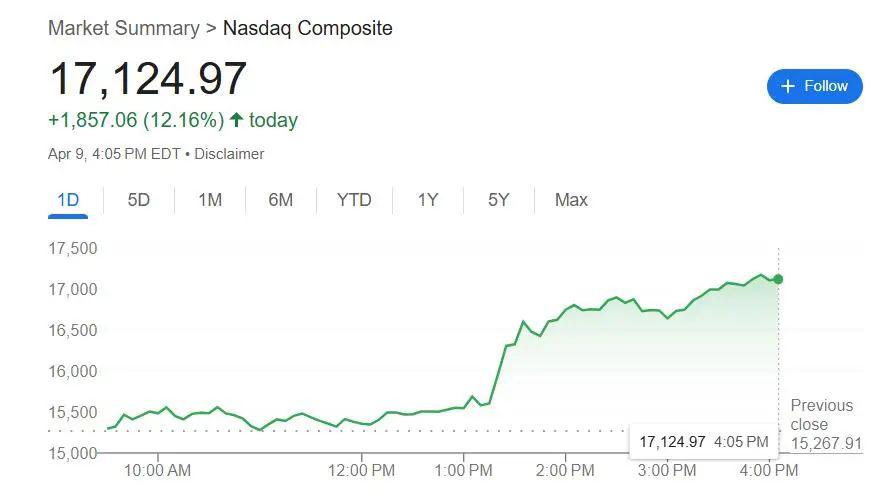Switch to the 1M tab

210,200
